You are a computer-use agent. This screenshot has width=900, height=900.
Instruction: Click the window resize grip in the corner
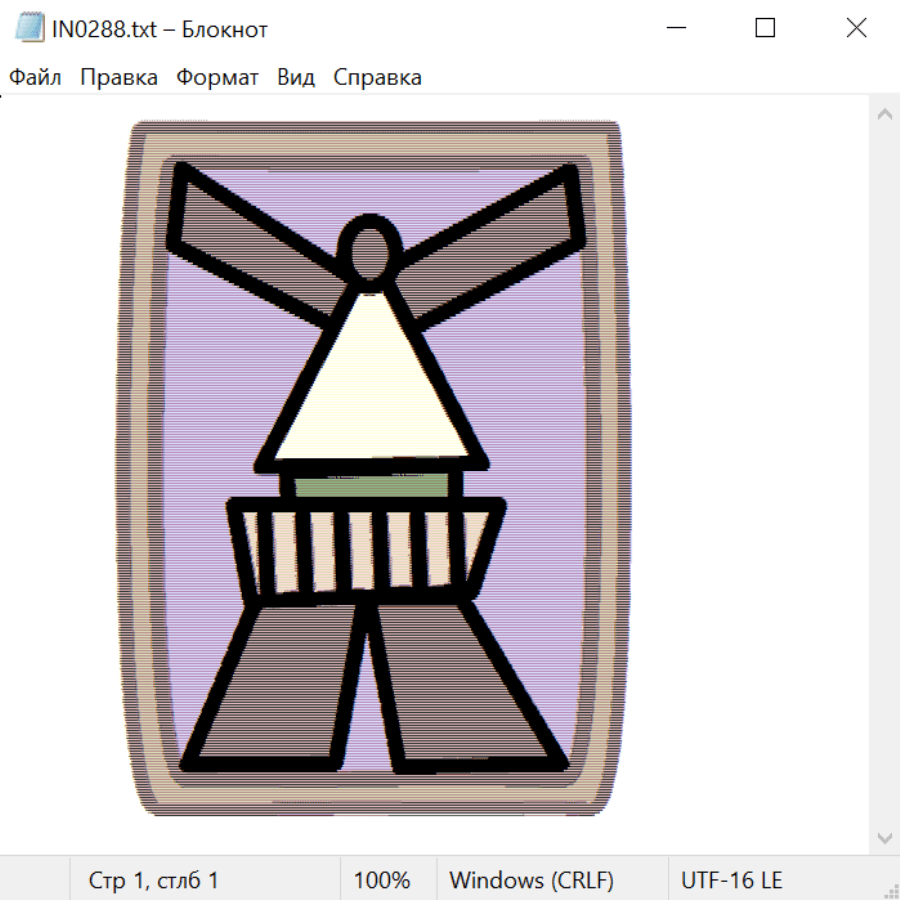pyautogui.click(x=891, y=891)
